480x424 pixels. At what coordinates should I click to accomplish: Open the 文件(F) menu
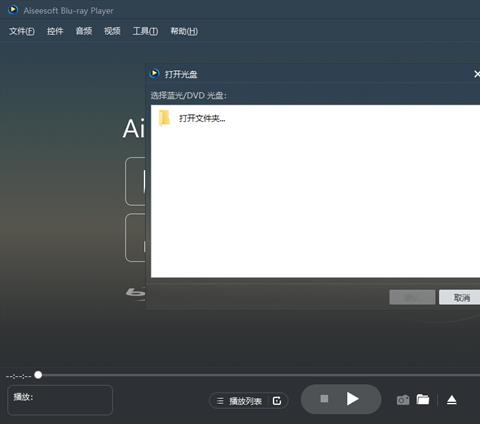coord(22,31)
